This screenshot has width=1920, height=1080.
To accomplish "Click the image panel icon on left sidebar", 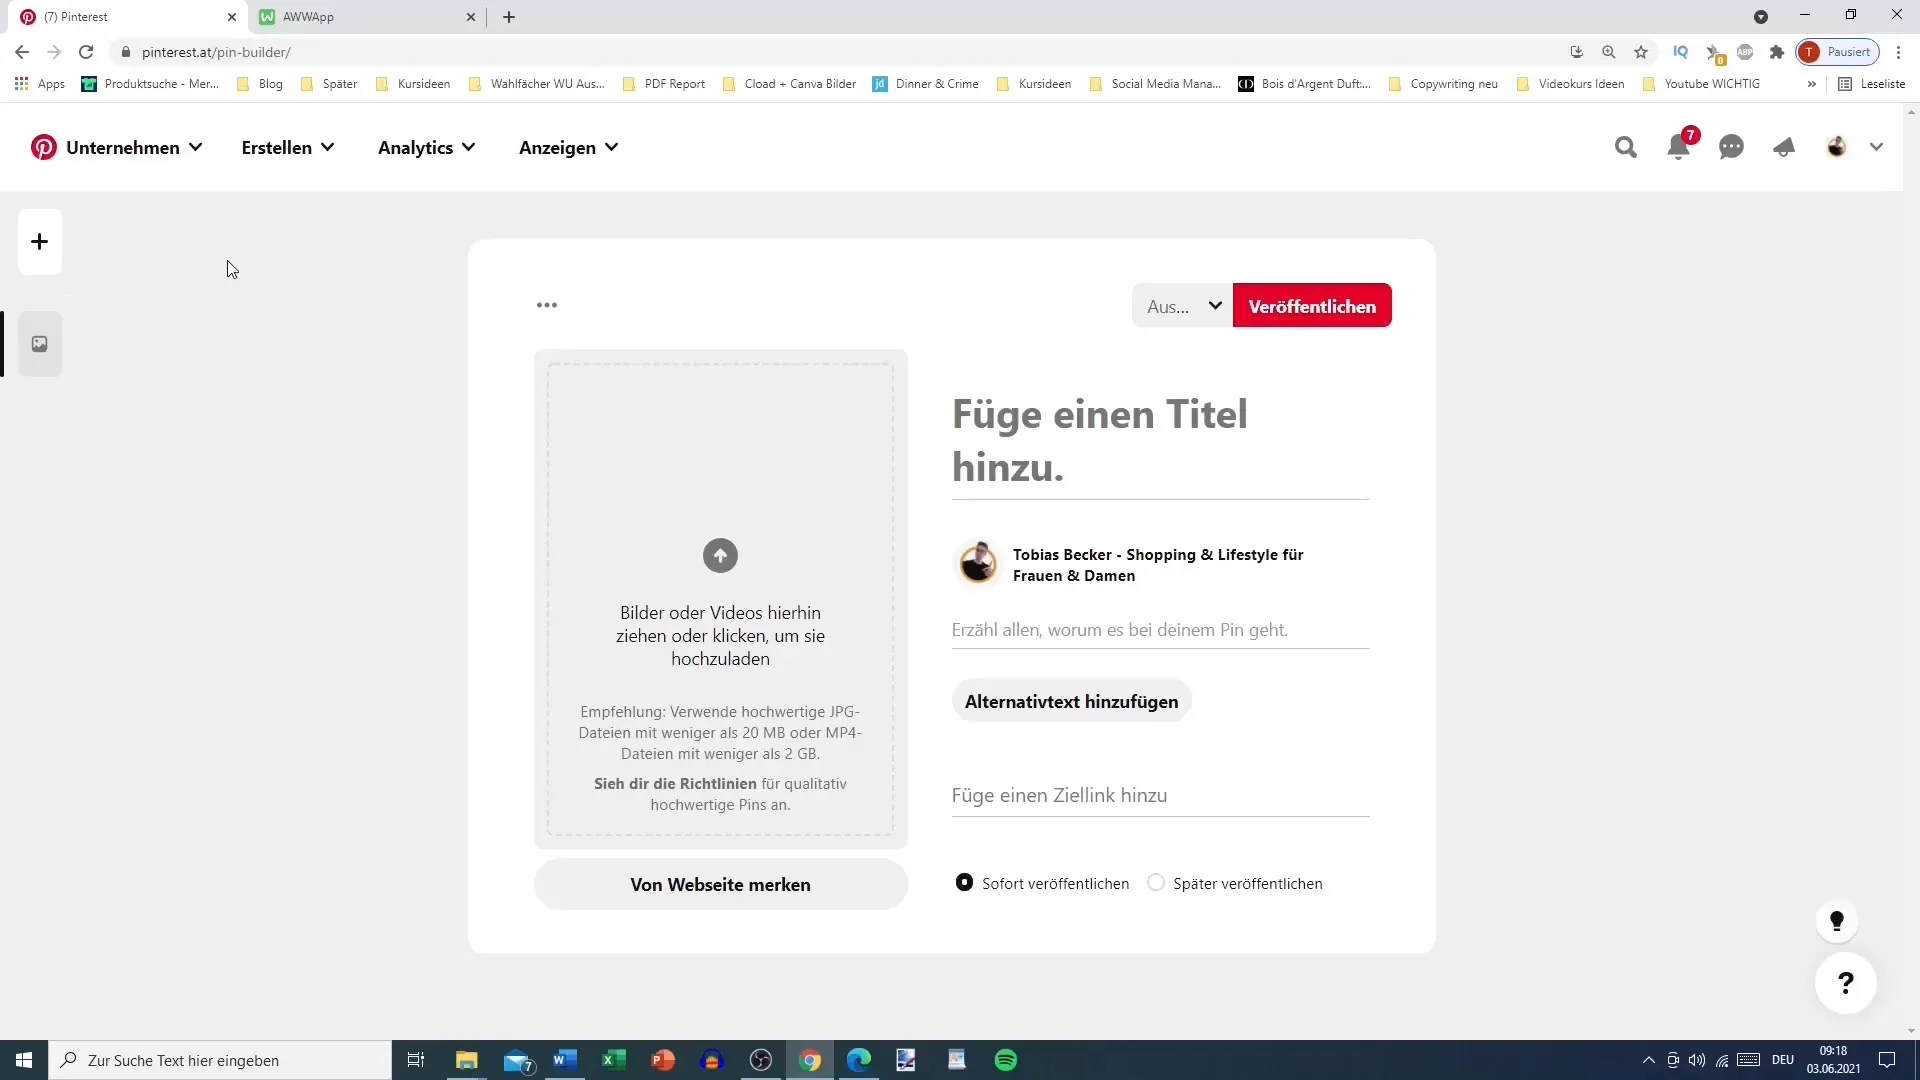I will (40, 343).
